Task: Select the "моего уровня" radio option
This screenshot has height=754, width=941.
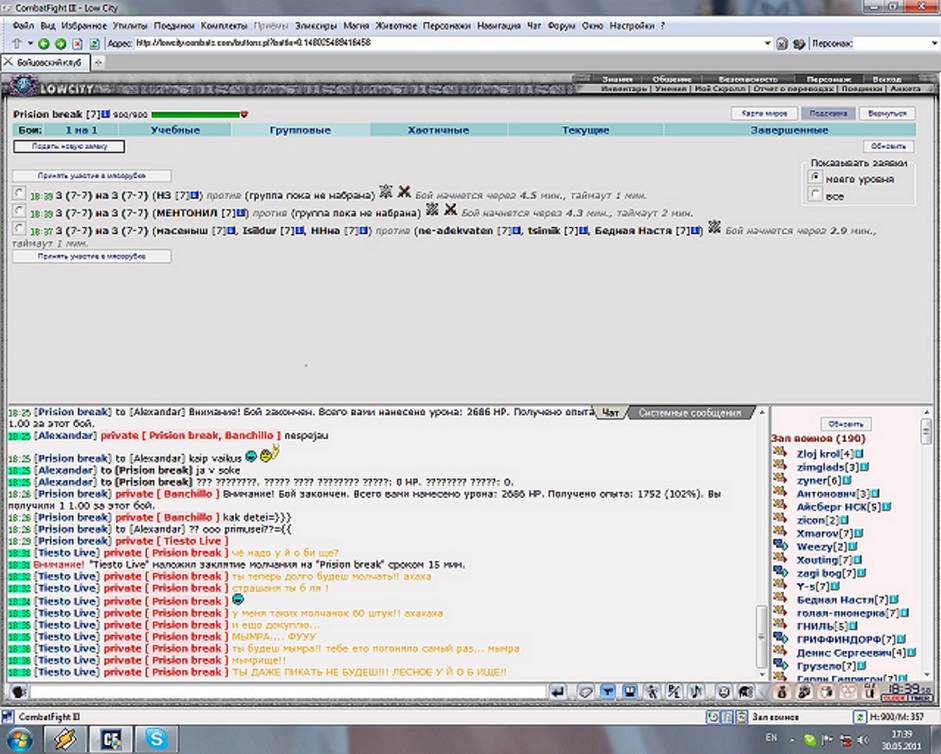Action: (815, 177)
